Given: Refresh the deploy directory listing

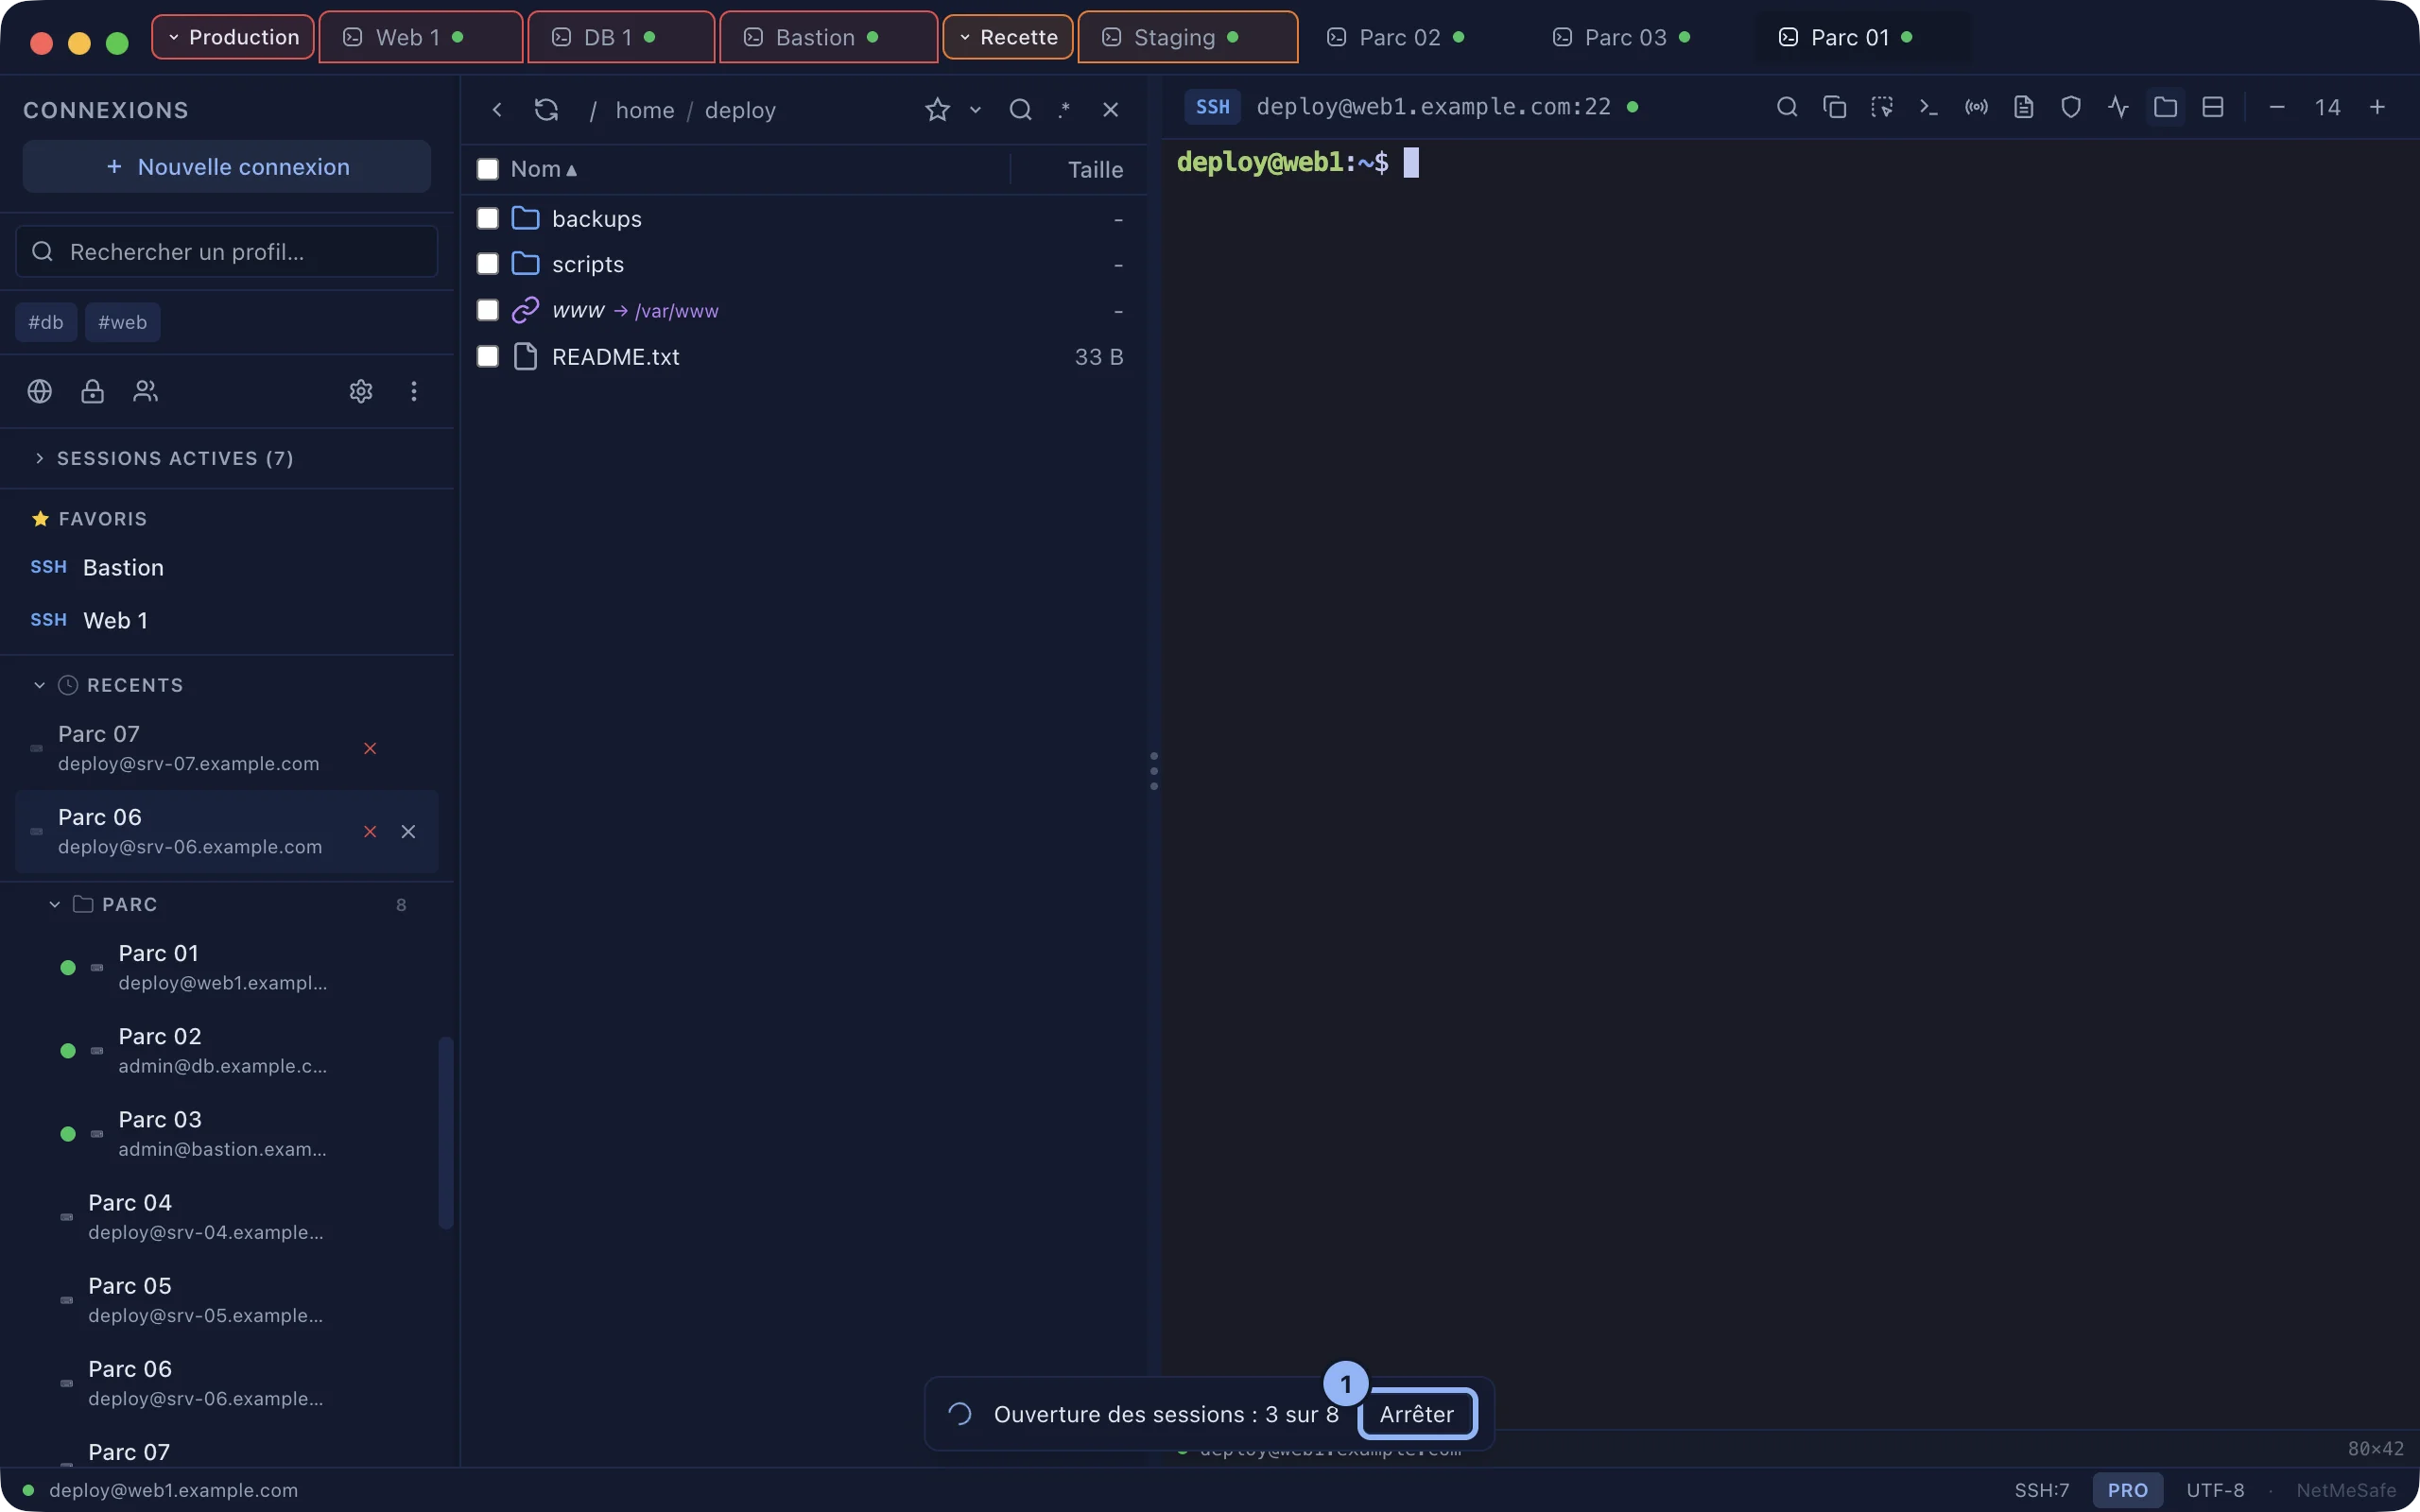Looking at the screenshot, I should tap(546, 110).
